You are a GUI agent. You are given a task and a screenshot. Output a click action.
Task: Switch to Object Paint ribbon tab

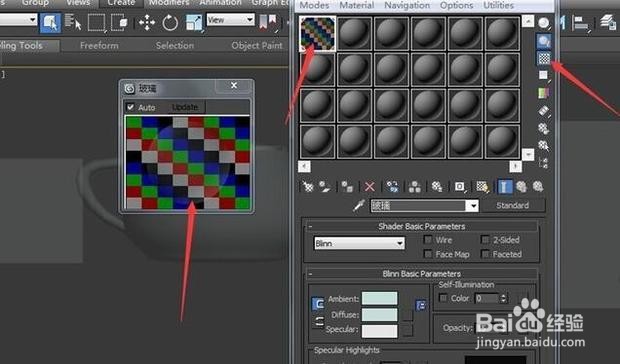click(x=257, y=46)
